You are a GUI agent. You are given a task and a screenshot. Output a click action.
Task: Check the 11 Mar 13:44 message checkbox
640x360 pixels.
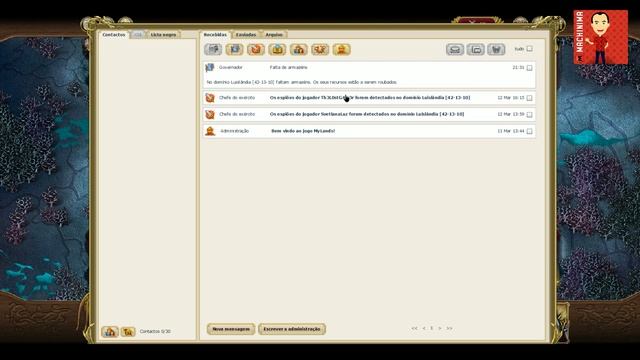point(529,131)
